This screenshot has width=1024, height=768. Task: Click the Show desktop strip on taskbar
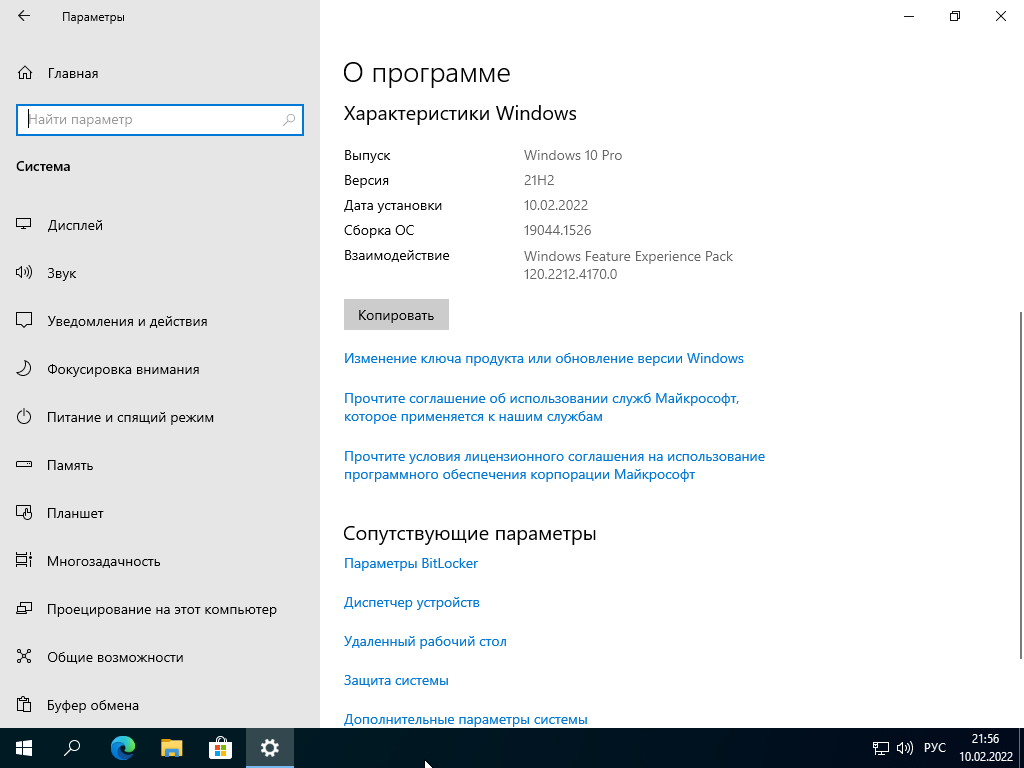[x=1021, y=748]
